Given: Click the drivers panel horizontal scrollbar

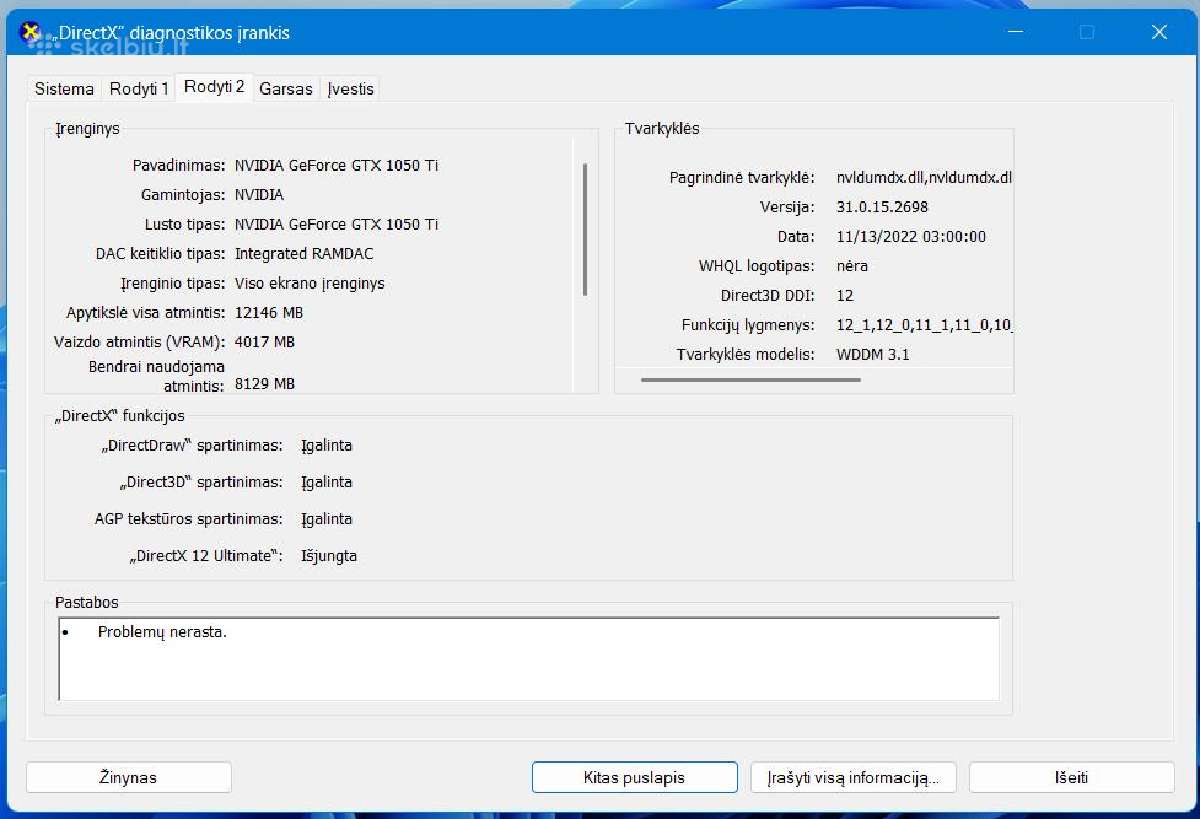Looking at the screenshot, I should (750, 379).
